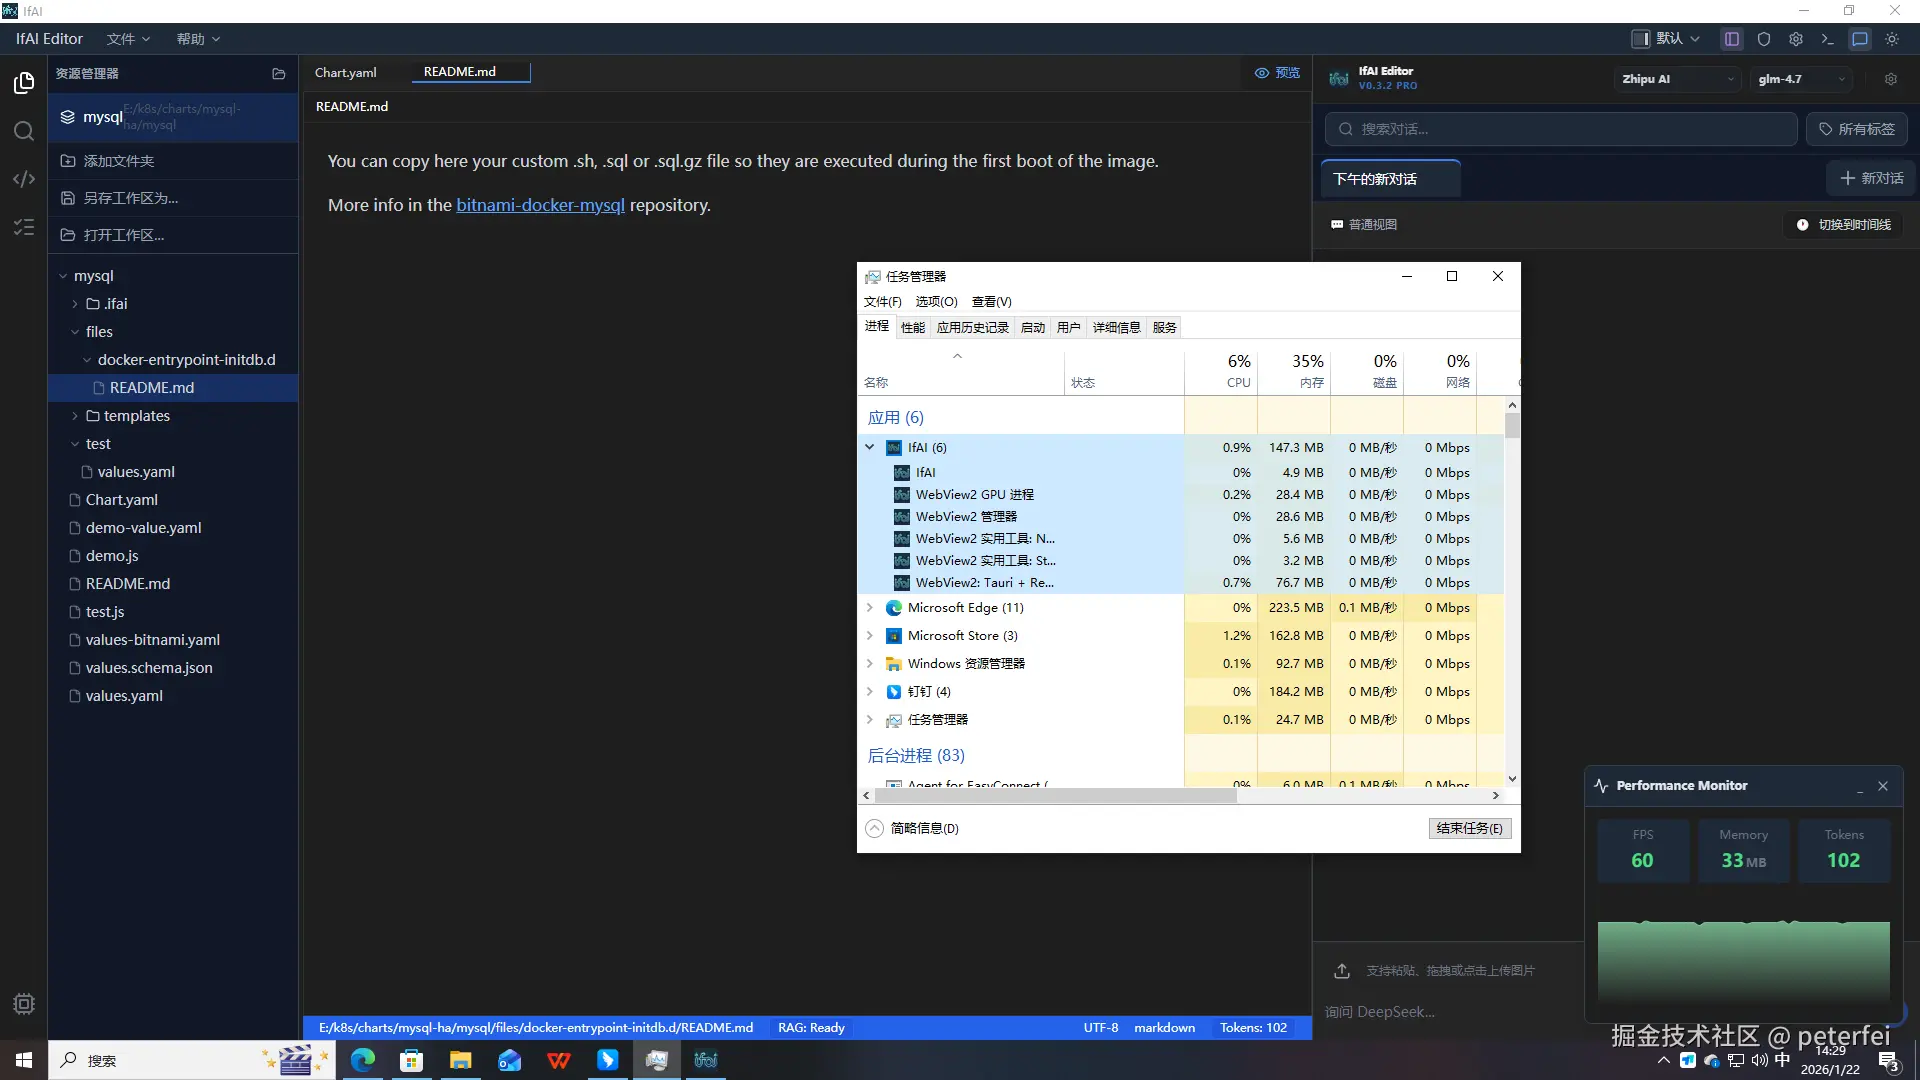Click the image upload icon in chat
1920x1080 pixels.
coord(1342,970)
